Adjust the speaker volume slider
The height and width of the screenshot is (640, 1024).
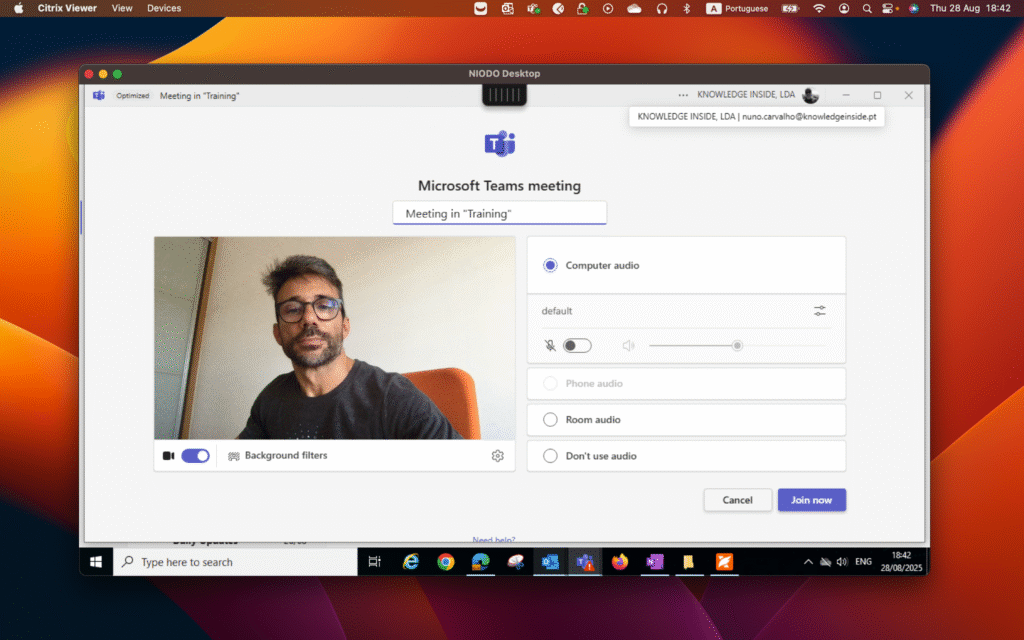(737, 345)
